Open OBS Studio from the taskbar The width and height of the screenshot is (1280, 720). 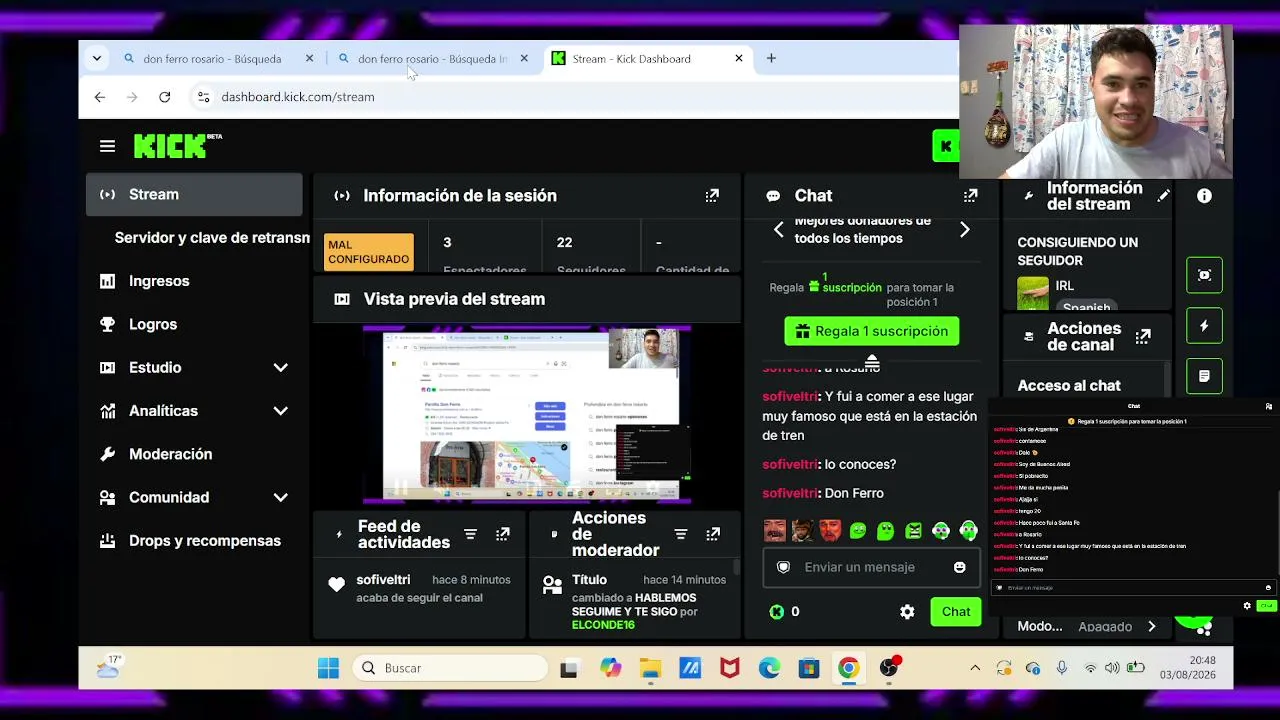pos(888,668)
